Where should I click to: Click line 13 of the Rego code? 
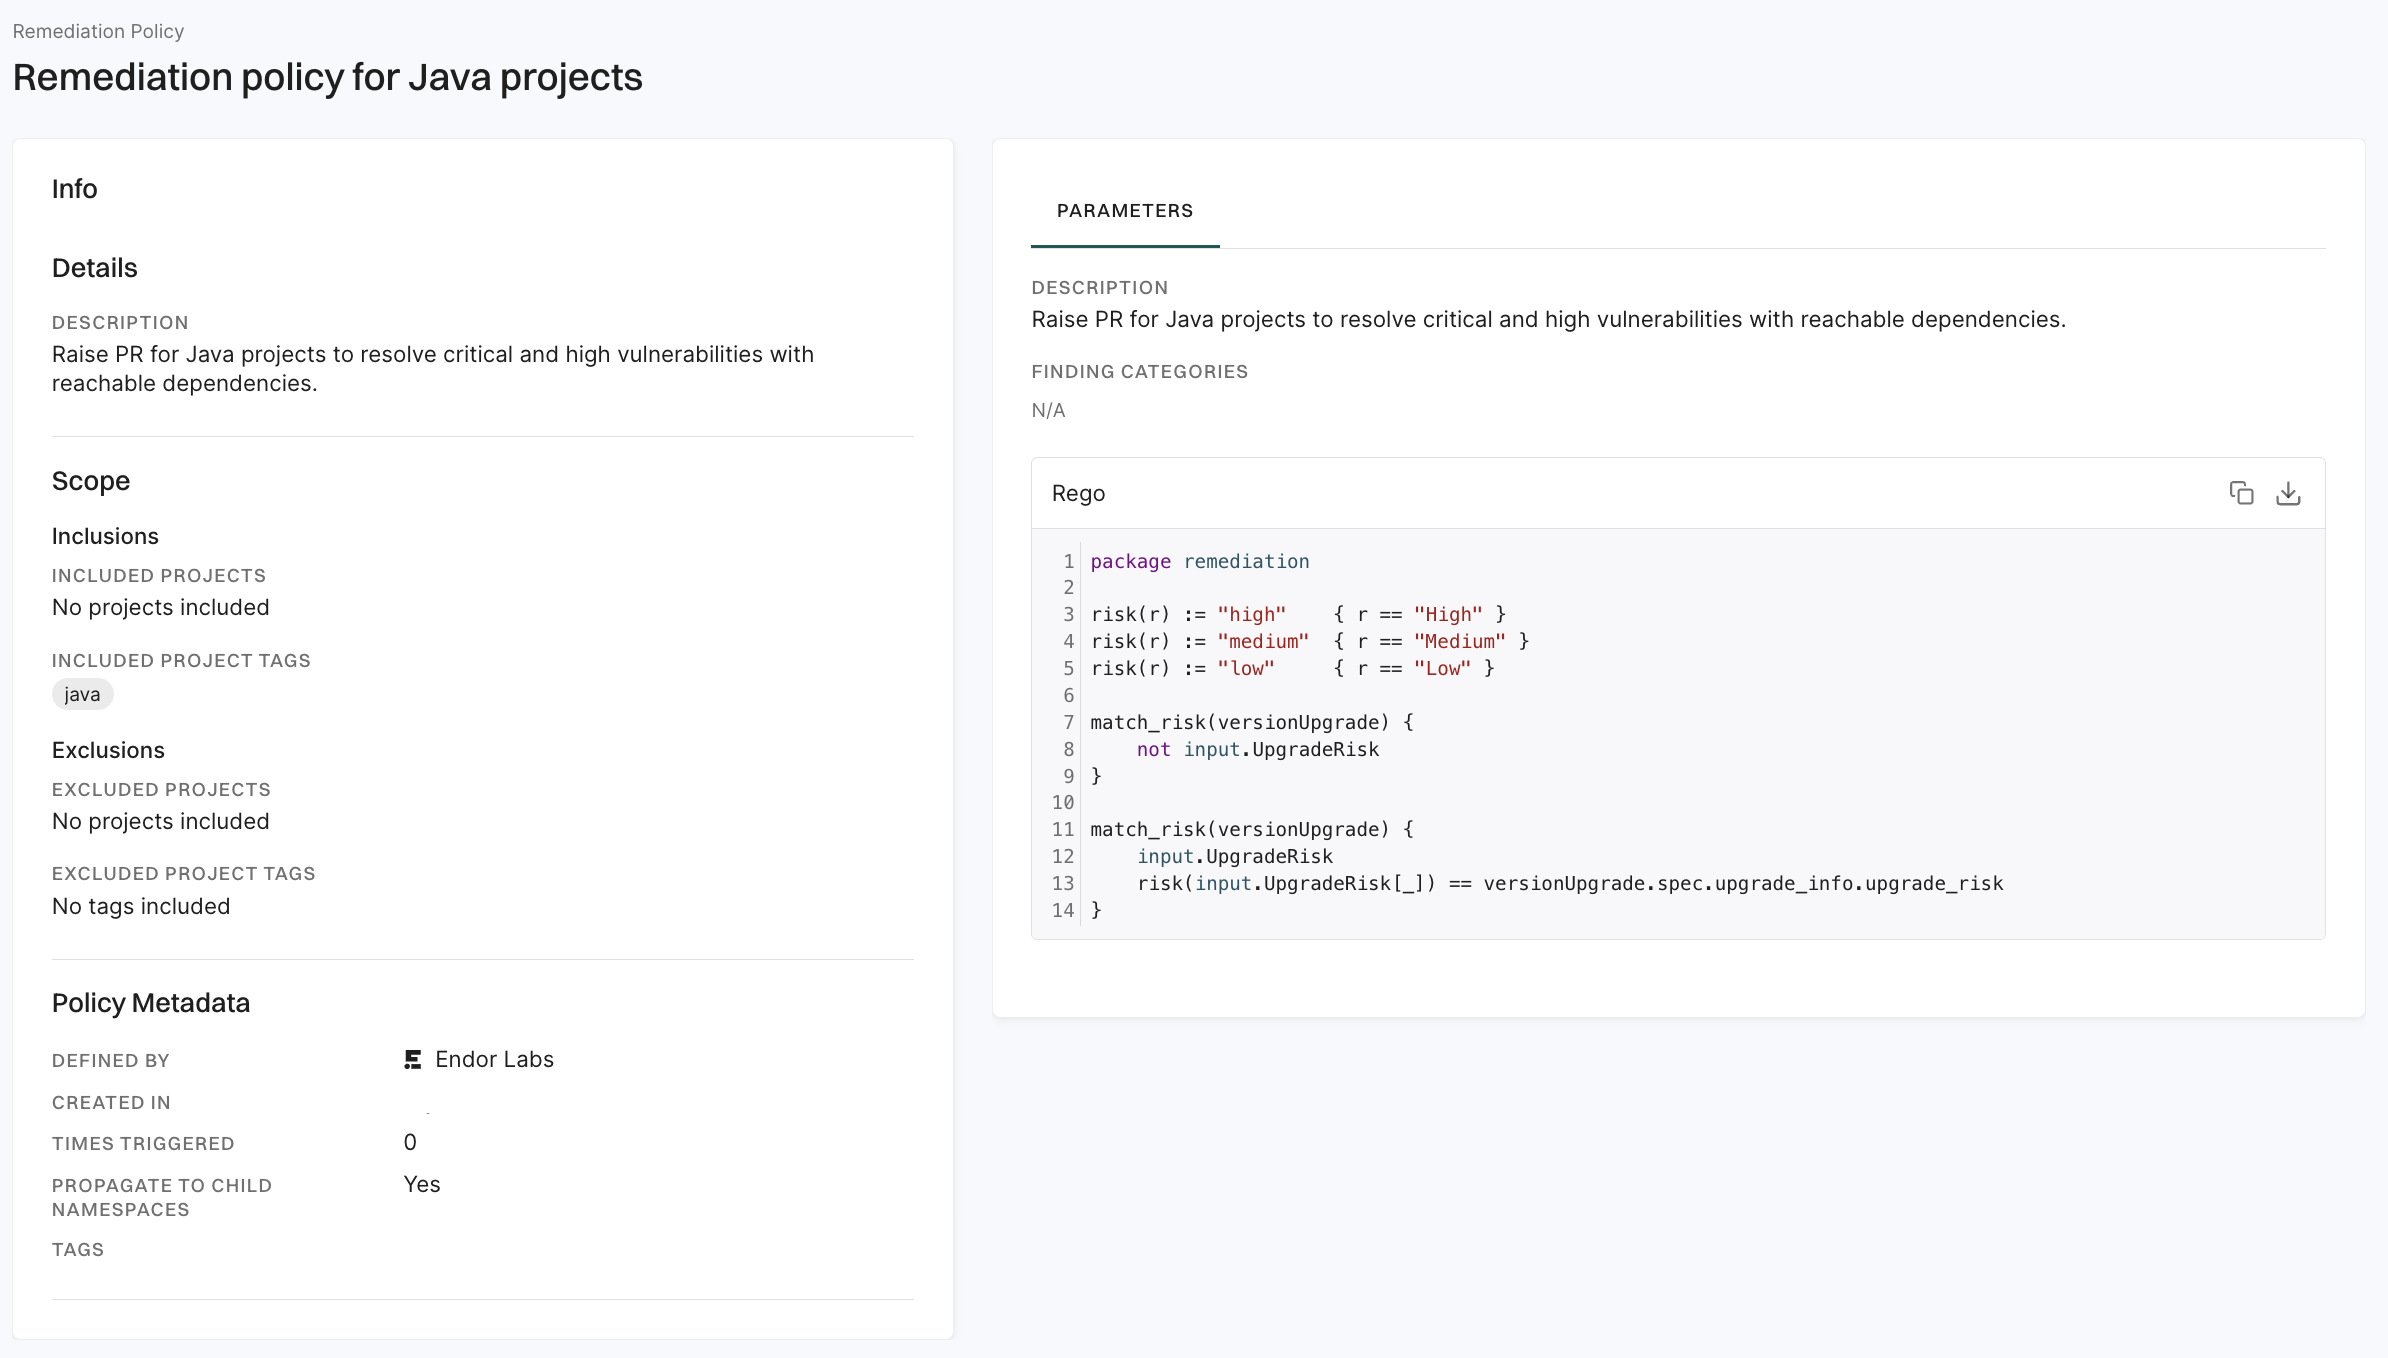pos(1569,883)
